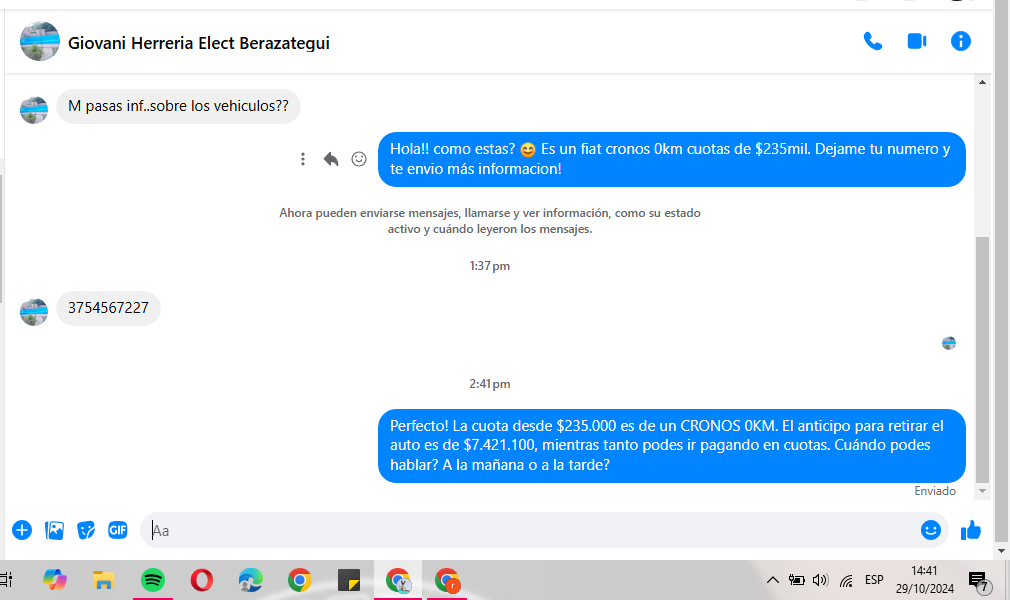
Task: Open three-dot menu for Hola message
Action: point(303,159)
